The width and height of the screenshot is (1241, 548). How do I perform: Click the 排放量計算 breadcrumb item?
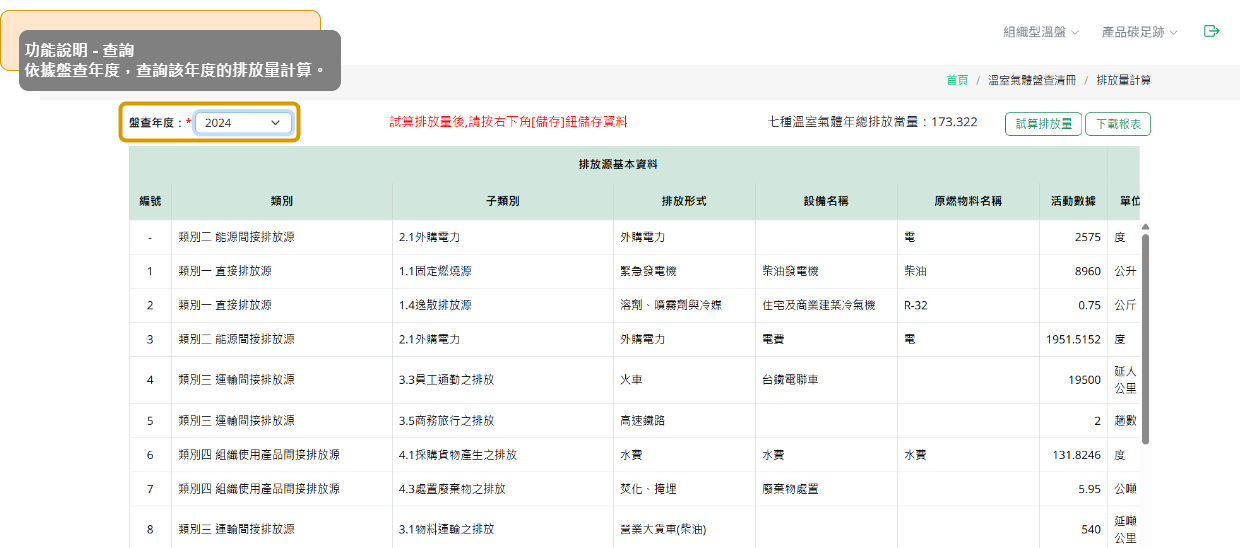click(x=1123, y=80)
